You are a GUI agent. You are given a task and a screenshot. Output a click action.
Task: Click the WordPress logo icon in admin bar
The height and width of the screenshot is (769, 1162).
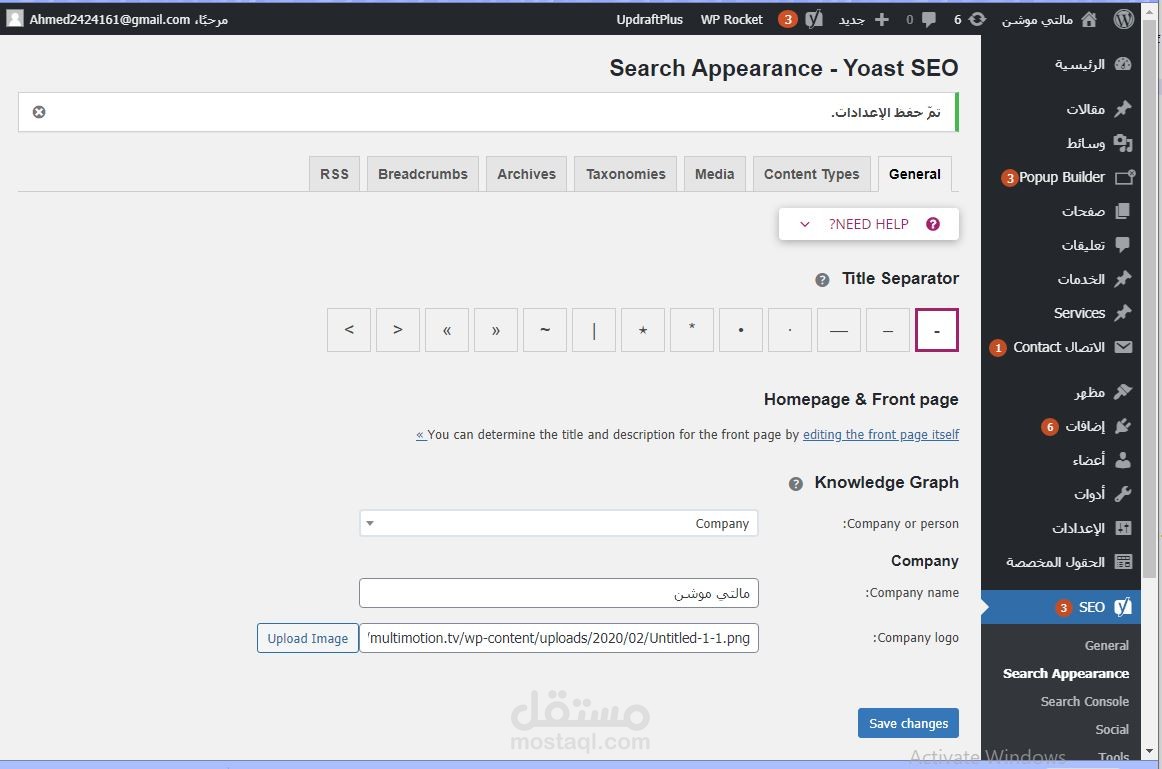click(1123, 19)
